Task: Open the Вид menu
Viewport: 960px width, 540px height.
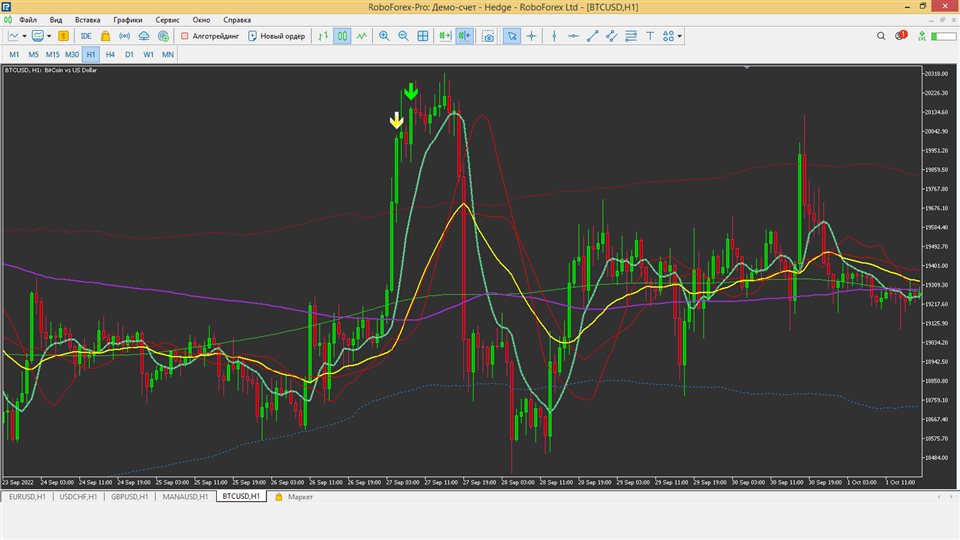Action: tap(56, 20)
